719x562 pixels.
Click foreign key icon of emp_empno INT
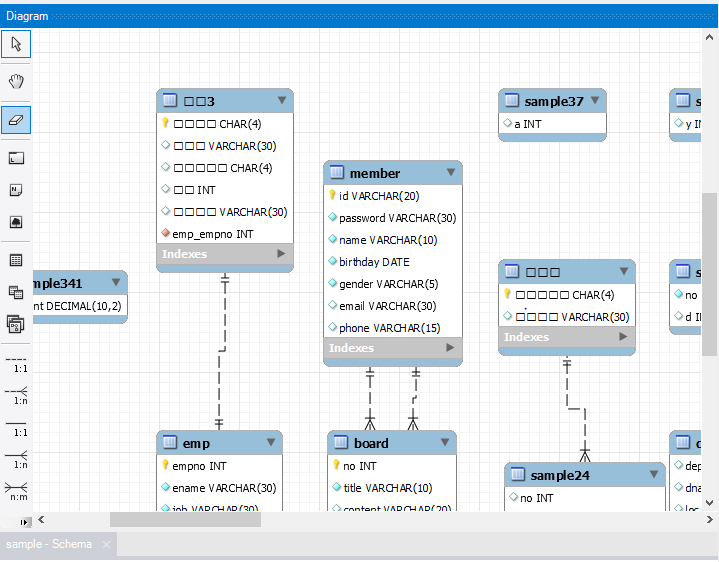click(x=166, y=233)
